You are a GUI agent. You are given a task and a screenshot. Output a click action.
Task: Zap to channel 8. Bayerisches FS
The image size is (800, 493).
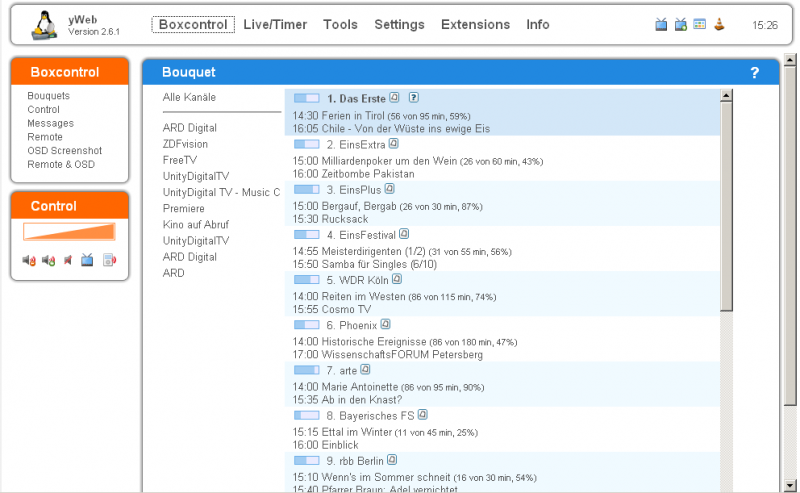370,416
